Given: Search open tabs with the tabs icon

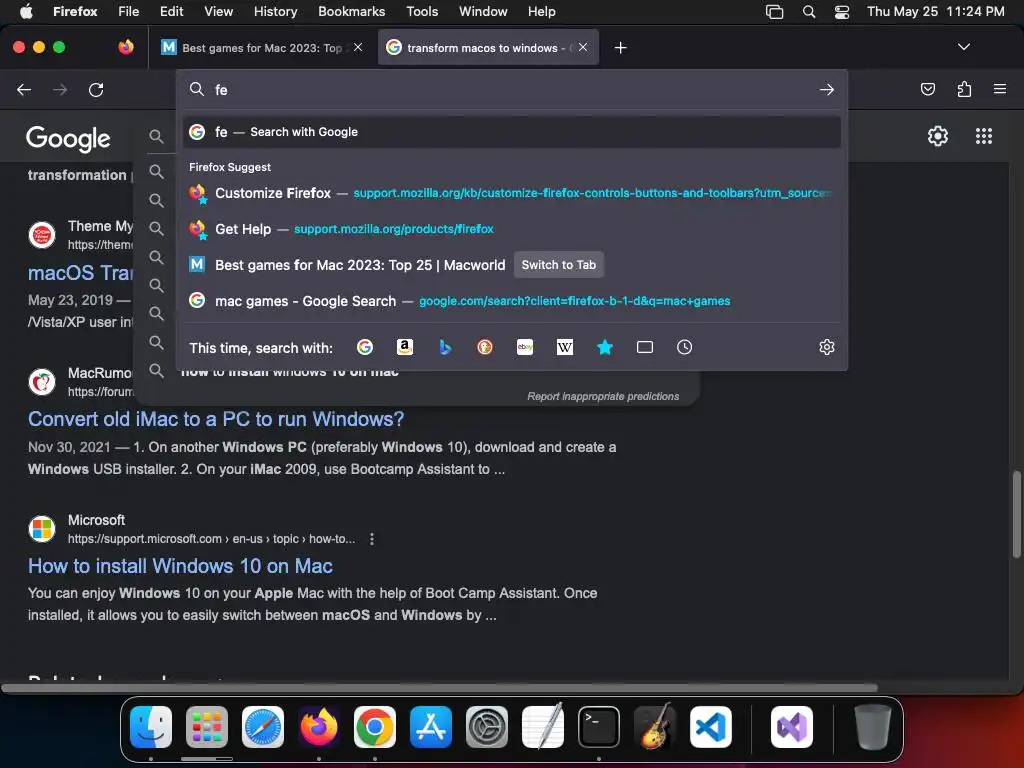Looking at the screenshot, I should click(x=645, y=347).
